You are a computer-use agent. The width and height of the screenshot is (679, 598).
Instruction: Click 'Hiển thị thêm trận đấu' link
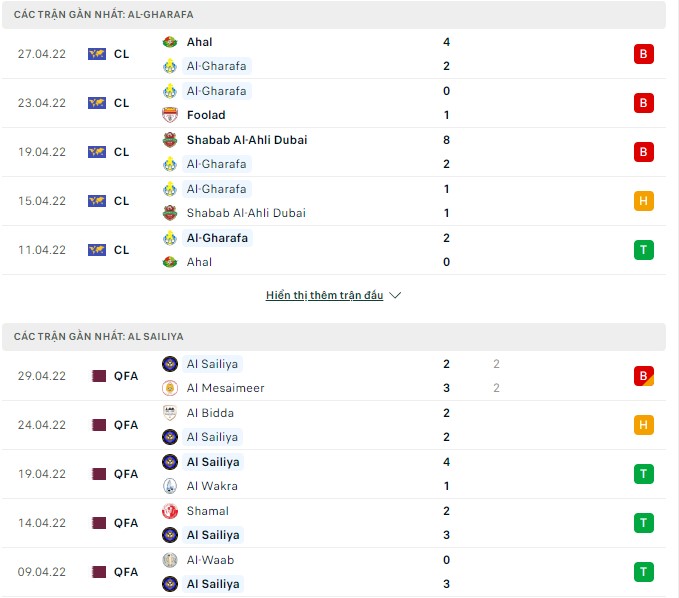pyautogui.click(x=324, y=296)
